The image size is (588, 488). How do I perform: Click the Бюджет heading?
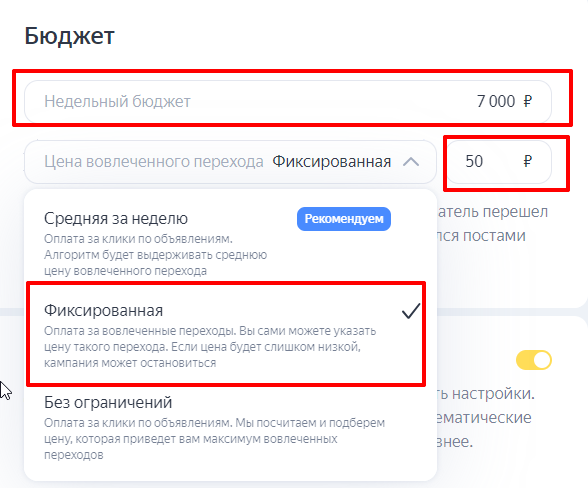(x=69, y=36)
